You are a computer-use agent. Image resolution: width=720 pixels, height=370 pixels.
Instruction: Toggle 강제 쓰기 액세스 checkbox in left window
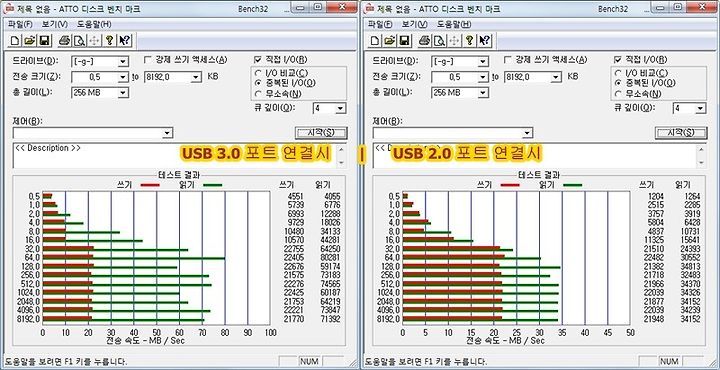point(148,60)
